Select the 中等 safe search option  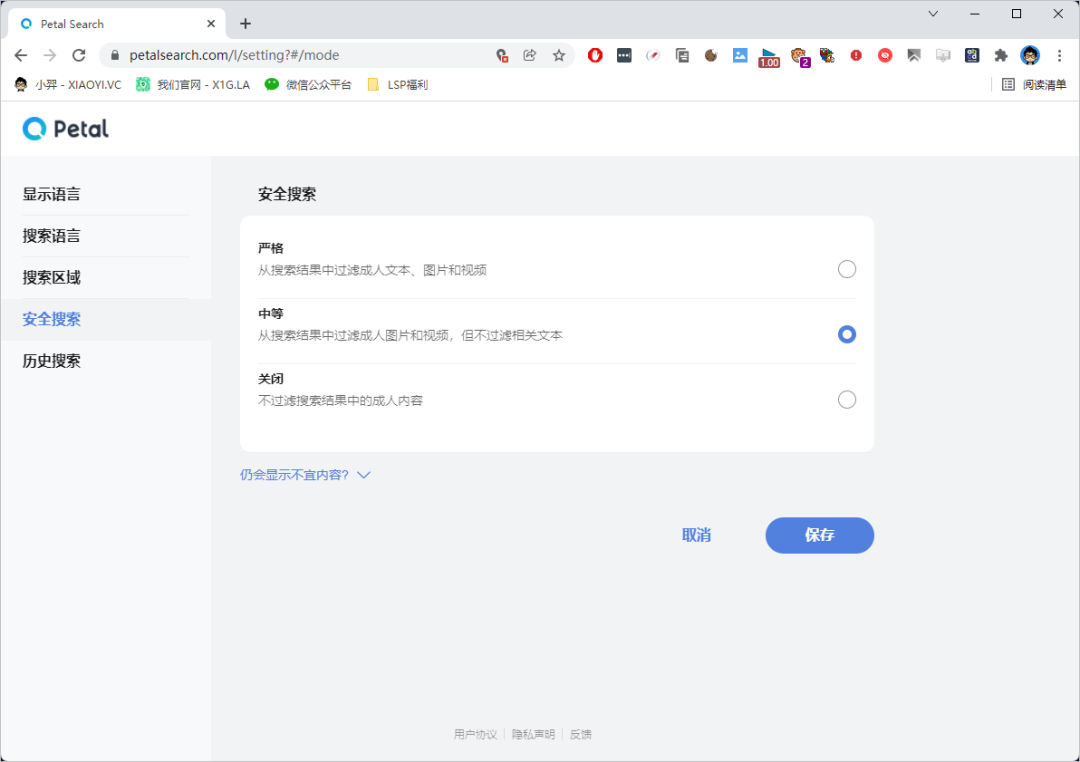847,334
